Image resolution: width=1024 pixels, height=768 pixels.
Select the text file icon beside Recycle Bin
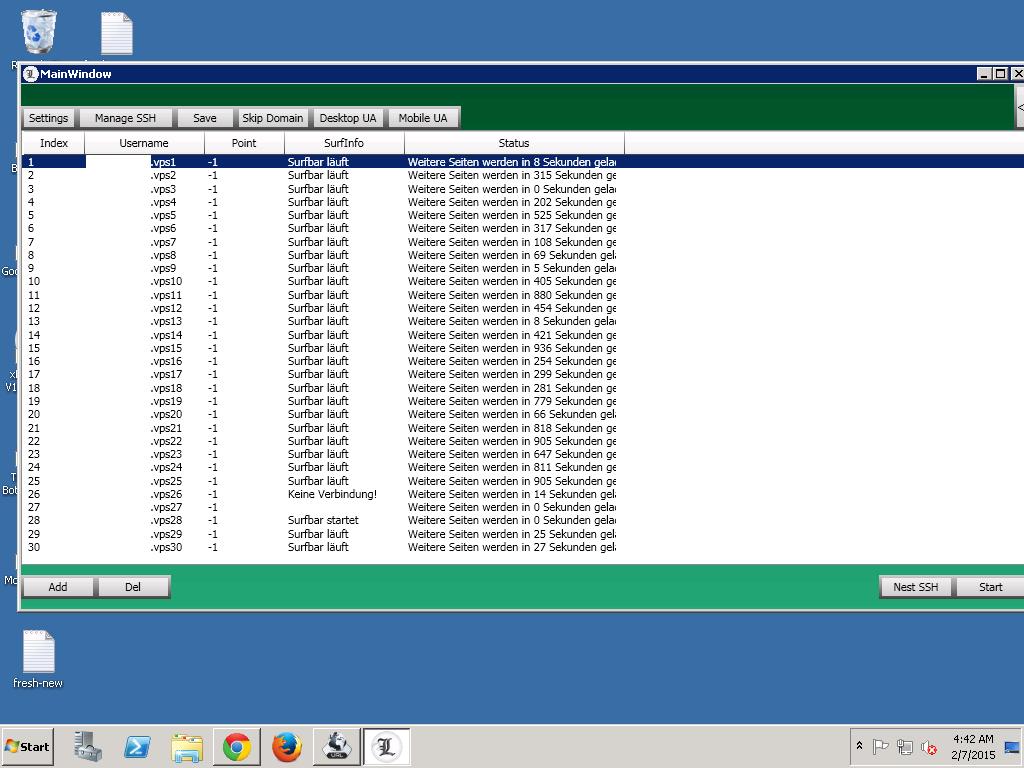coord(117,33)
